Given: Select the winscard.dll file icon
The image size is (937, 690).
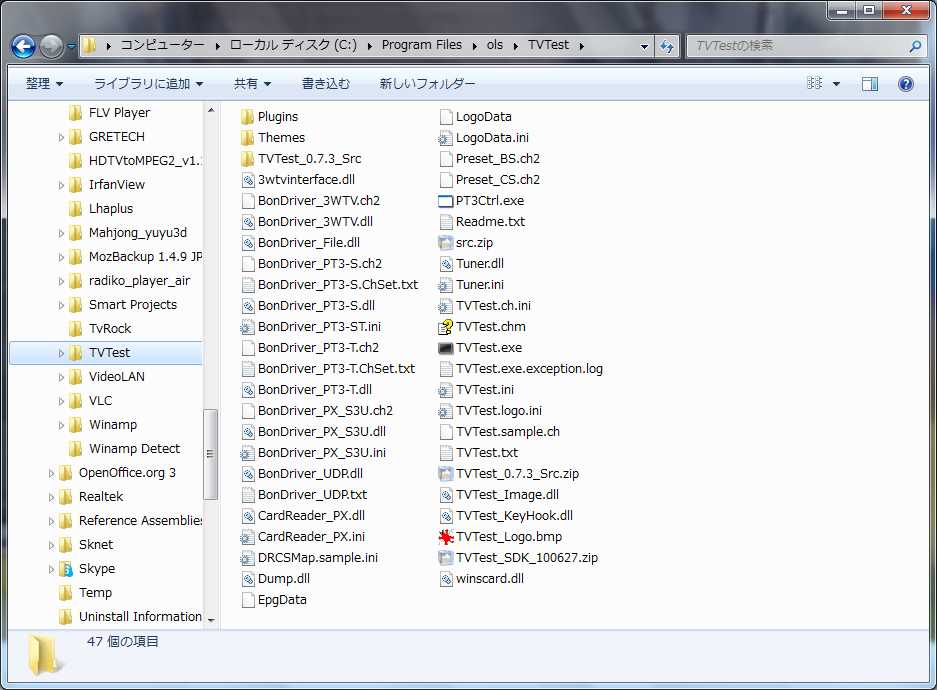Looking at the screenshot, I should pyautogui.click(x=446, y=579).
